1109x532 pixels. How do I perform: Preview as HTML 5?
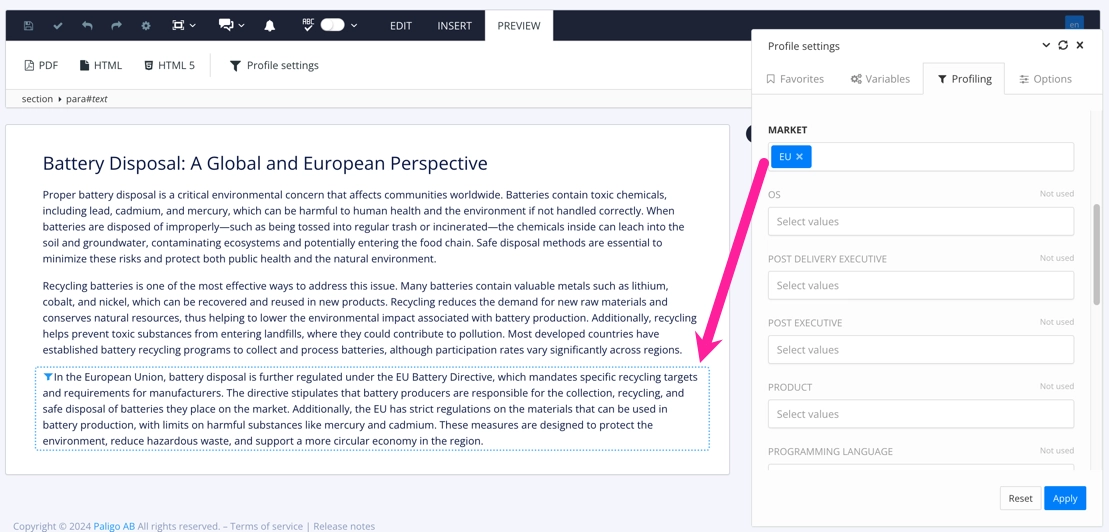tap(169, 65)
